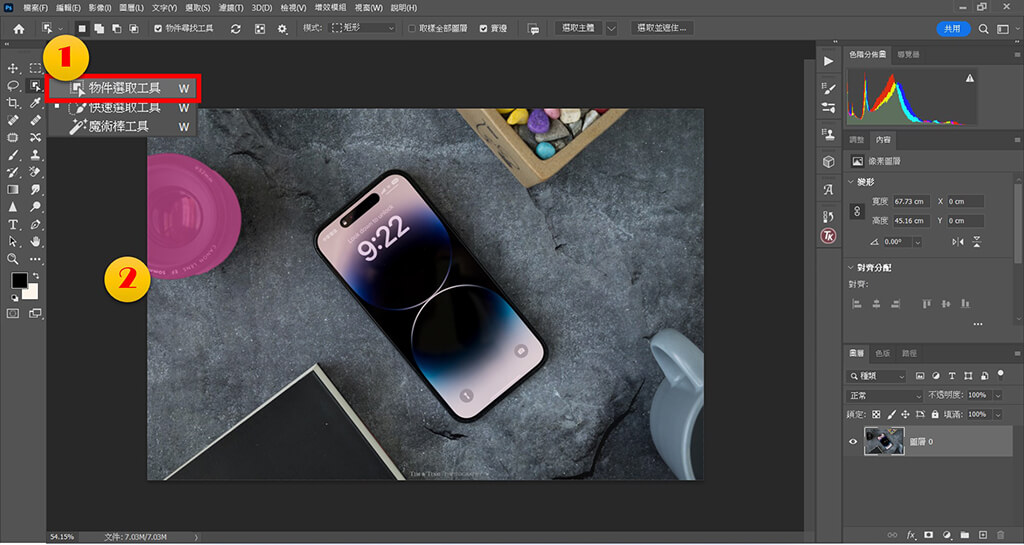Click flip horizontal icon in Properties panel

[x=958, y=241]
